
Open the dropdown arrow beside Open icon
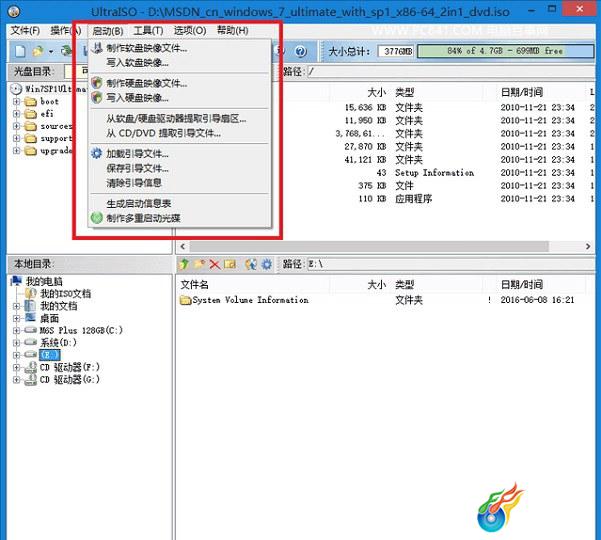click(x=51, y=51)
